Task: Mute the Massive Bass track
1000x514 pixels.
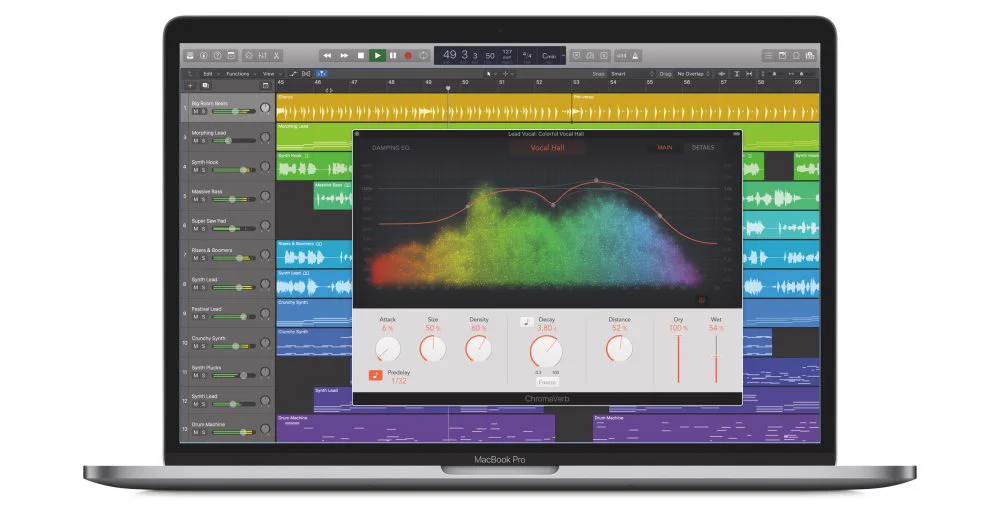Action: click(196, 200)
